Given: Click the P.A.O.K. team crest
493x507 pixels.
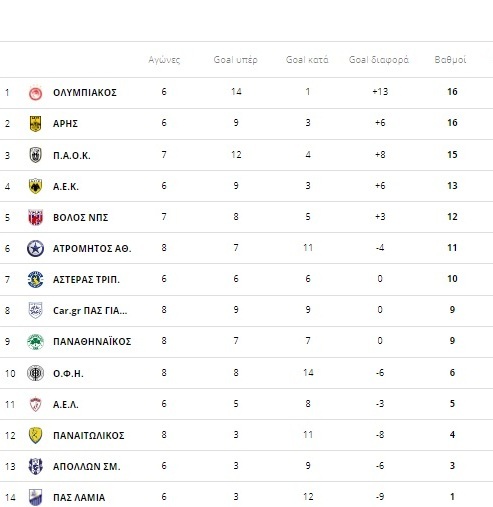Looking at the screenshot, I should (35, 155).
